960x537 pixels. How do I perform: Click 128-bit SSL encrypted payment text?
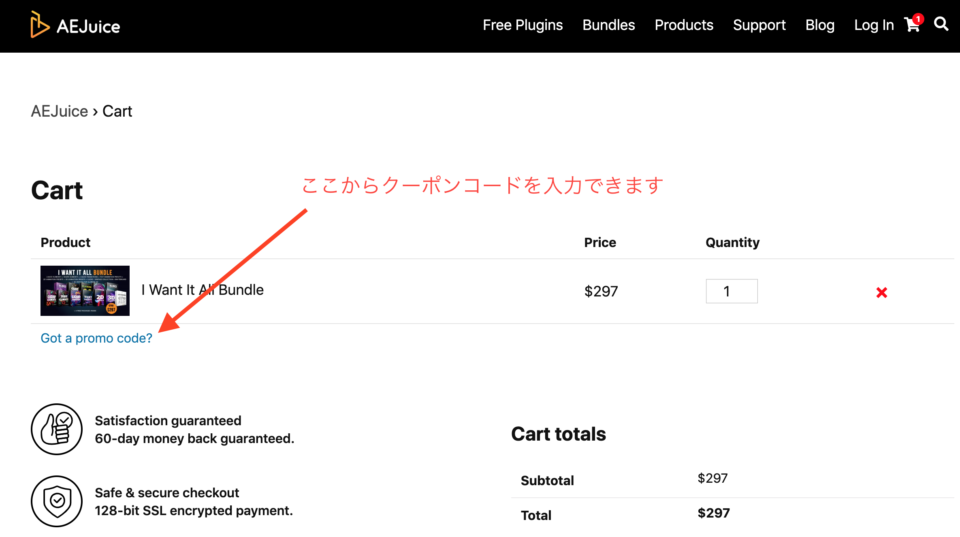(x=193, y=511)
